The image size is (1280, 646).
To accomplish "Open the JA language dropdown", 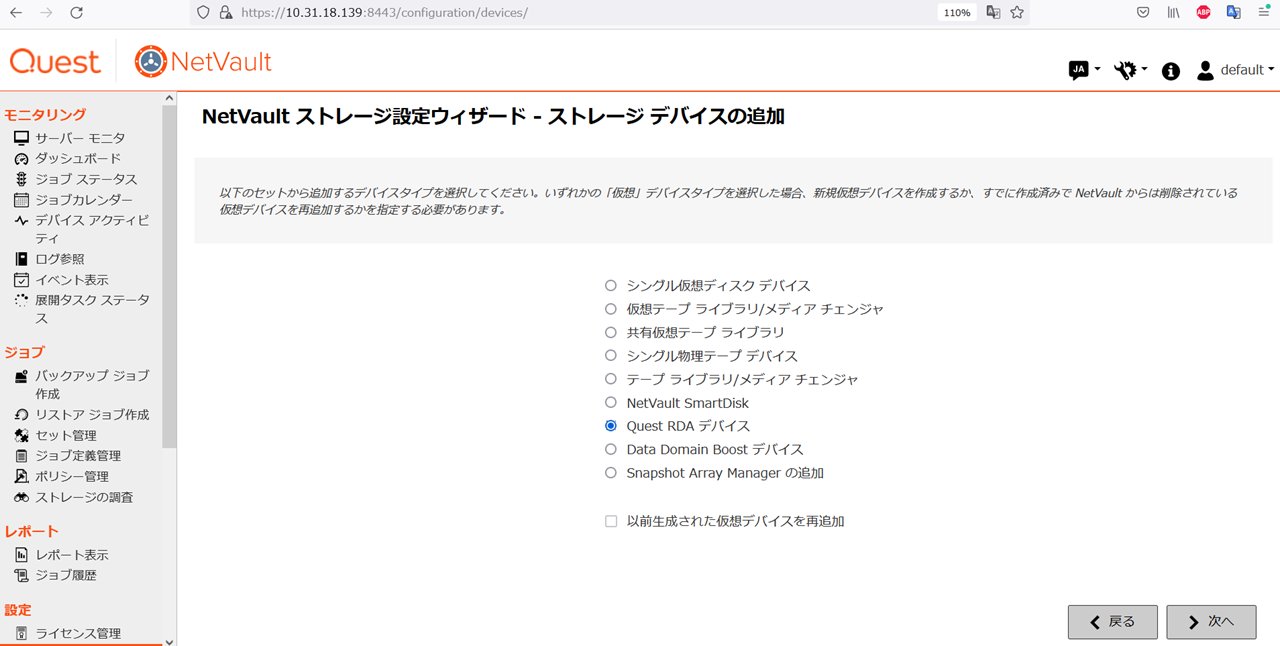I will (1084, 70).
